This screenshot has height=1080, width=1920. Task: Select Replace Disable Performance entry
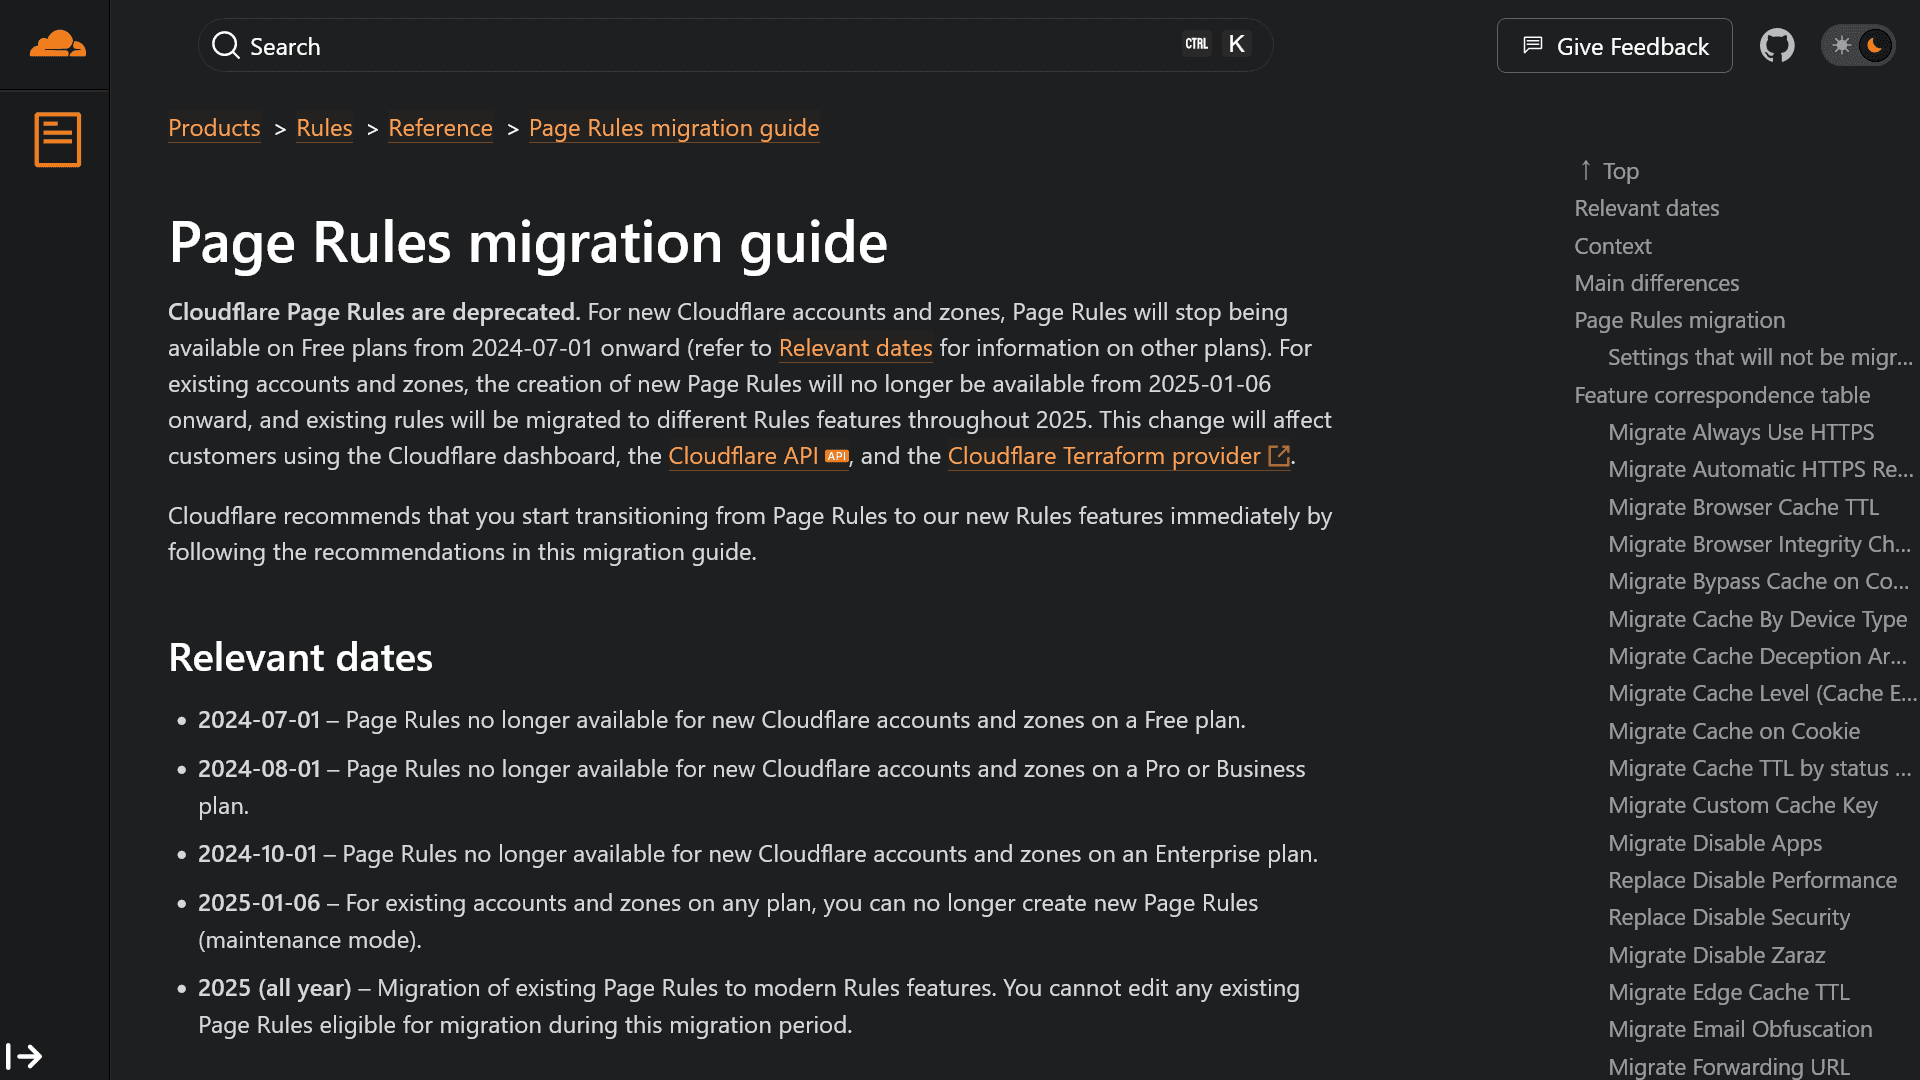pos(1752,880)
